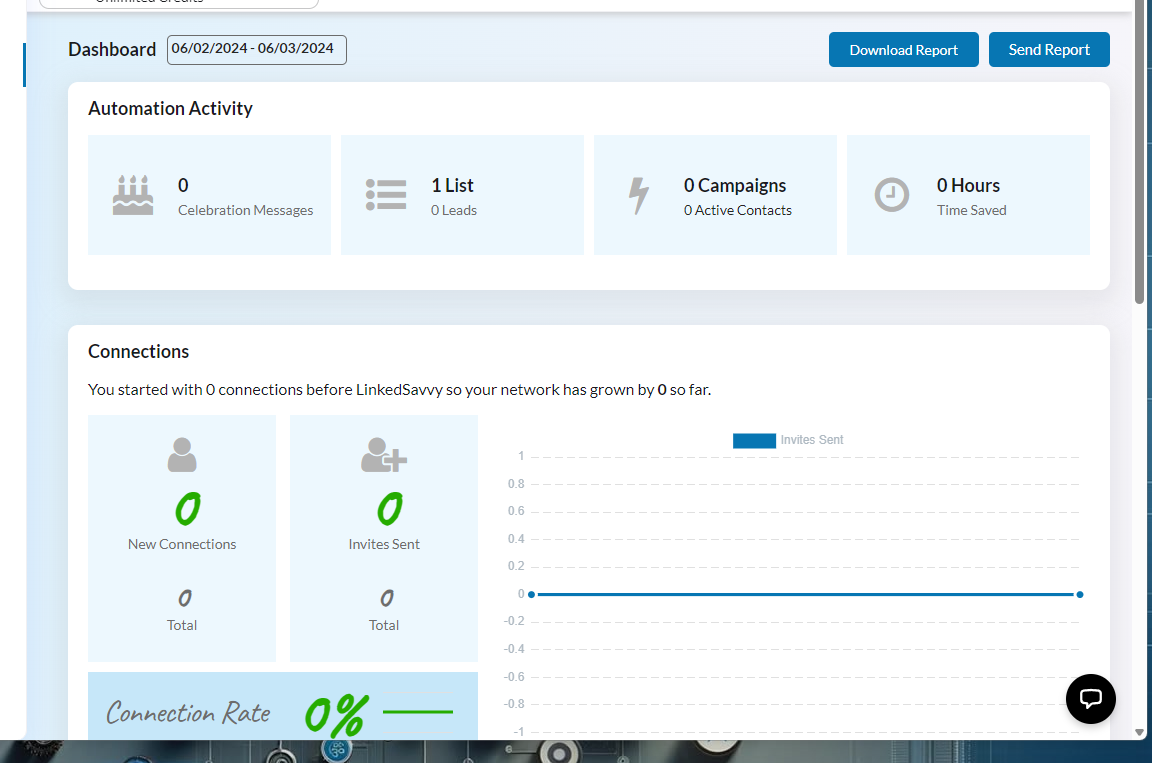Click the Download Report button

click(903, 49)
